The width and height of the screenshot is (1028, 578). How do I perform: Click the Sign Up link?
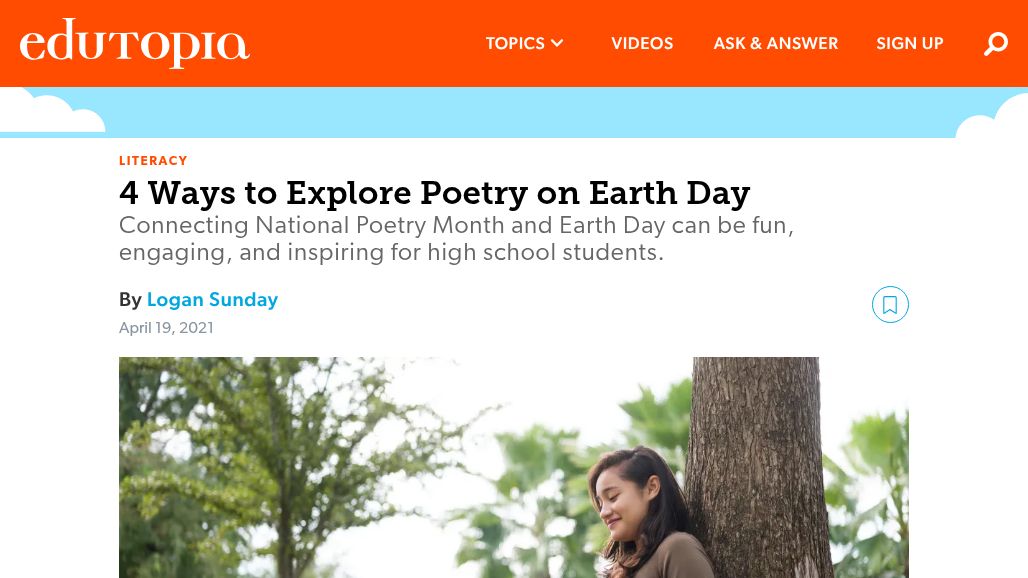[x=910, y=44]
